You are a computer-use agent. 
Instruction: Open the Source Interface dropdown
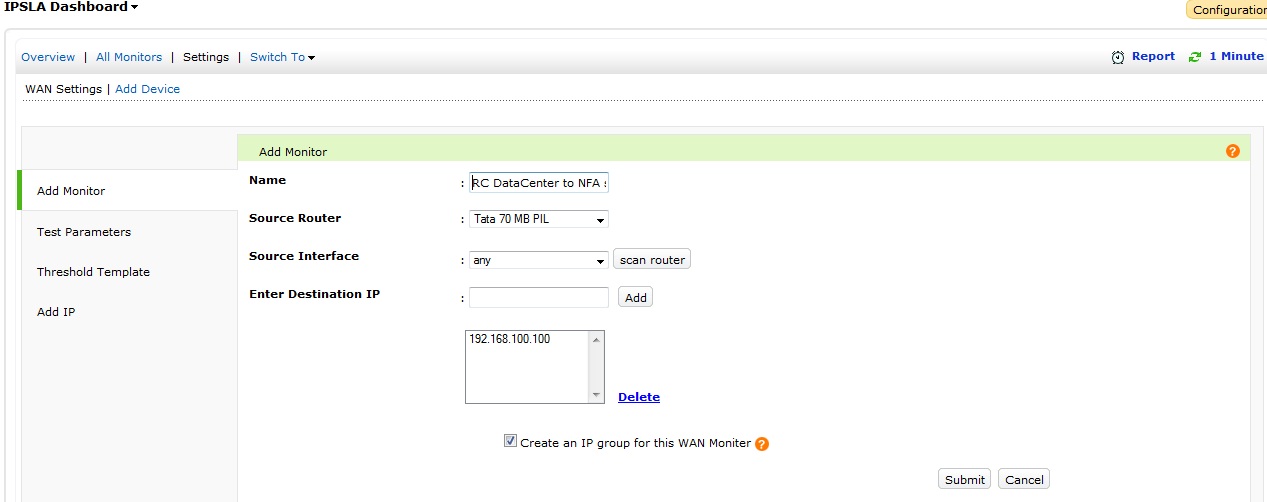point(600,261)
